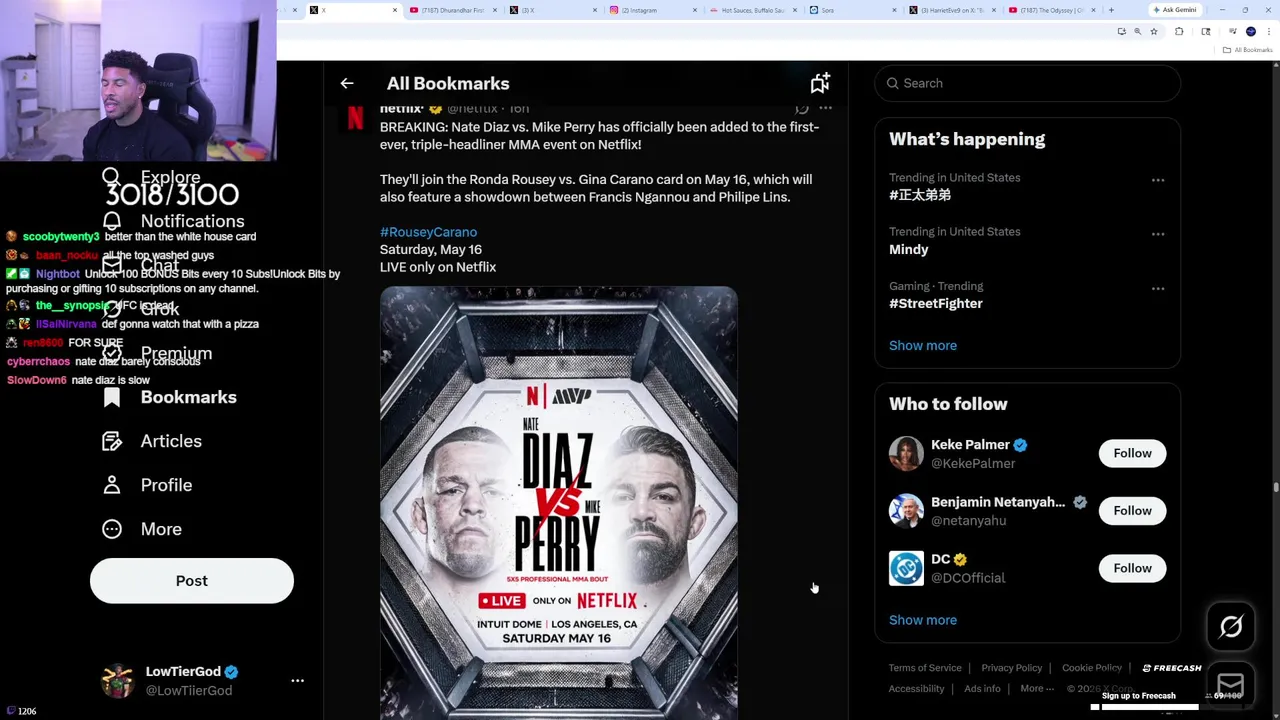This screenshot has width=1280, height=720.
Task: Expand Show more under What's happening
Action: (923, 345)
